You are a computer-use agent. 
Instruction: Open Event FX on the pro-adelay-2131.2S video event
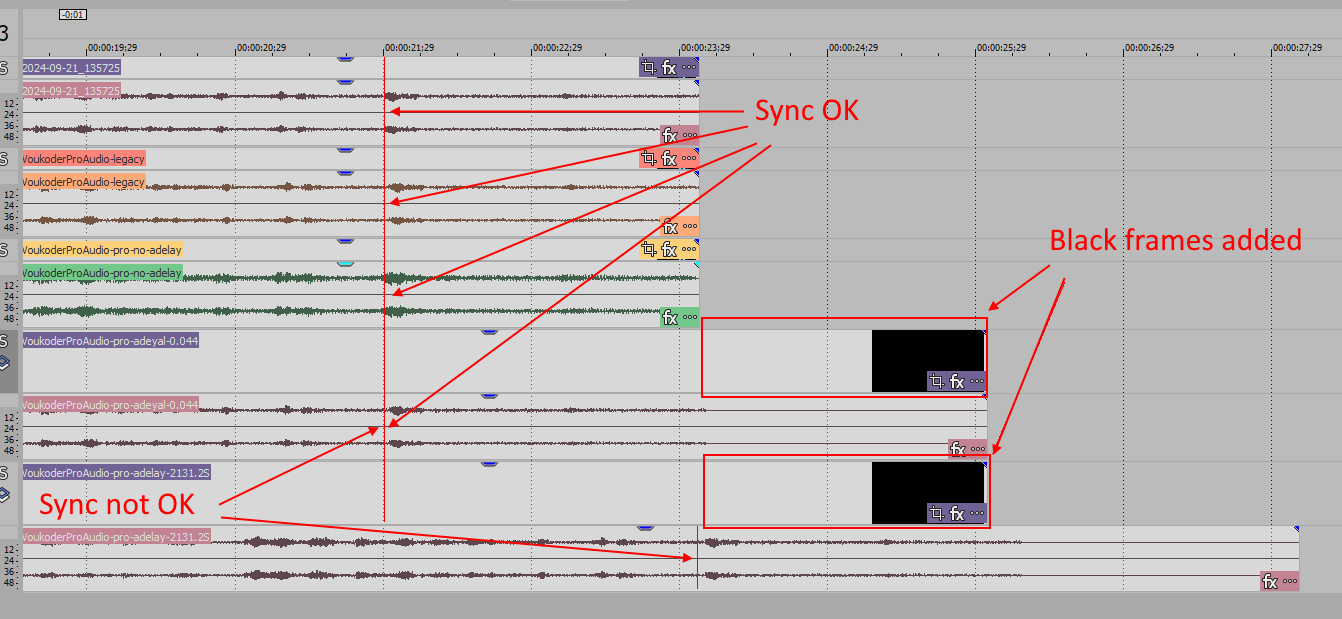(957, 514)
